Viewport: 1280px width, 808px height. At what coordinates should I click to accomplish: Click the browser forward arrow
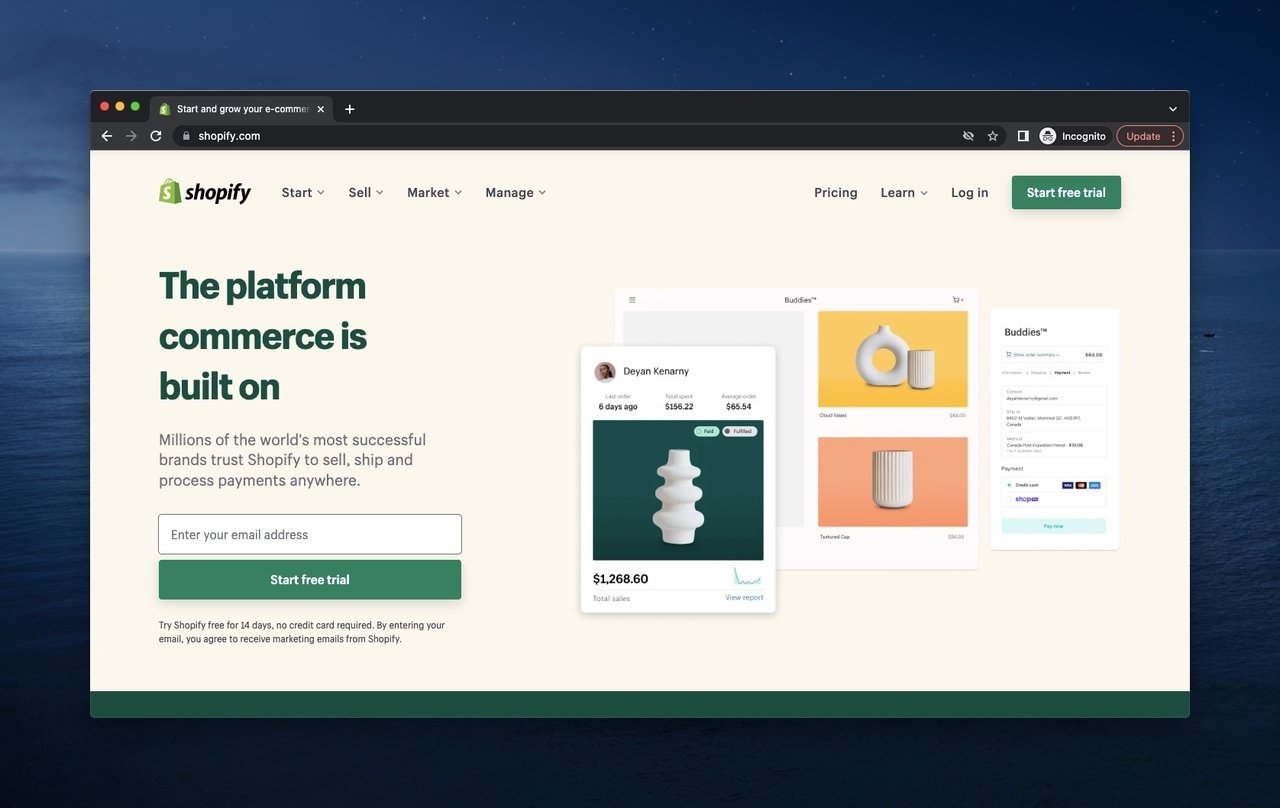click(131, 136)
